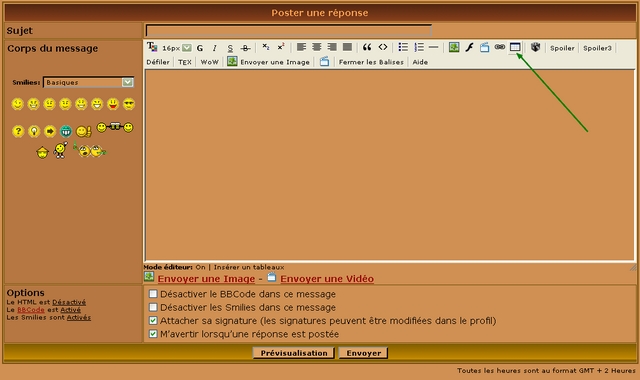640x380 pixels.
Task: Insert the question mark smiley
Action: pos(18,131)
